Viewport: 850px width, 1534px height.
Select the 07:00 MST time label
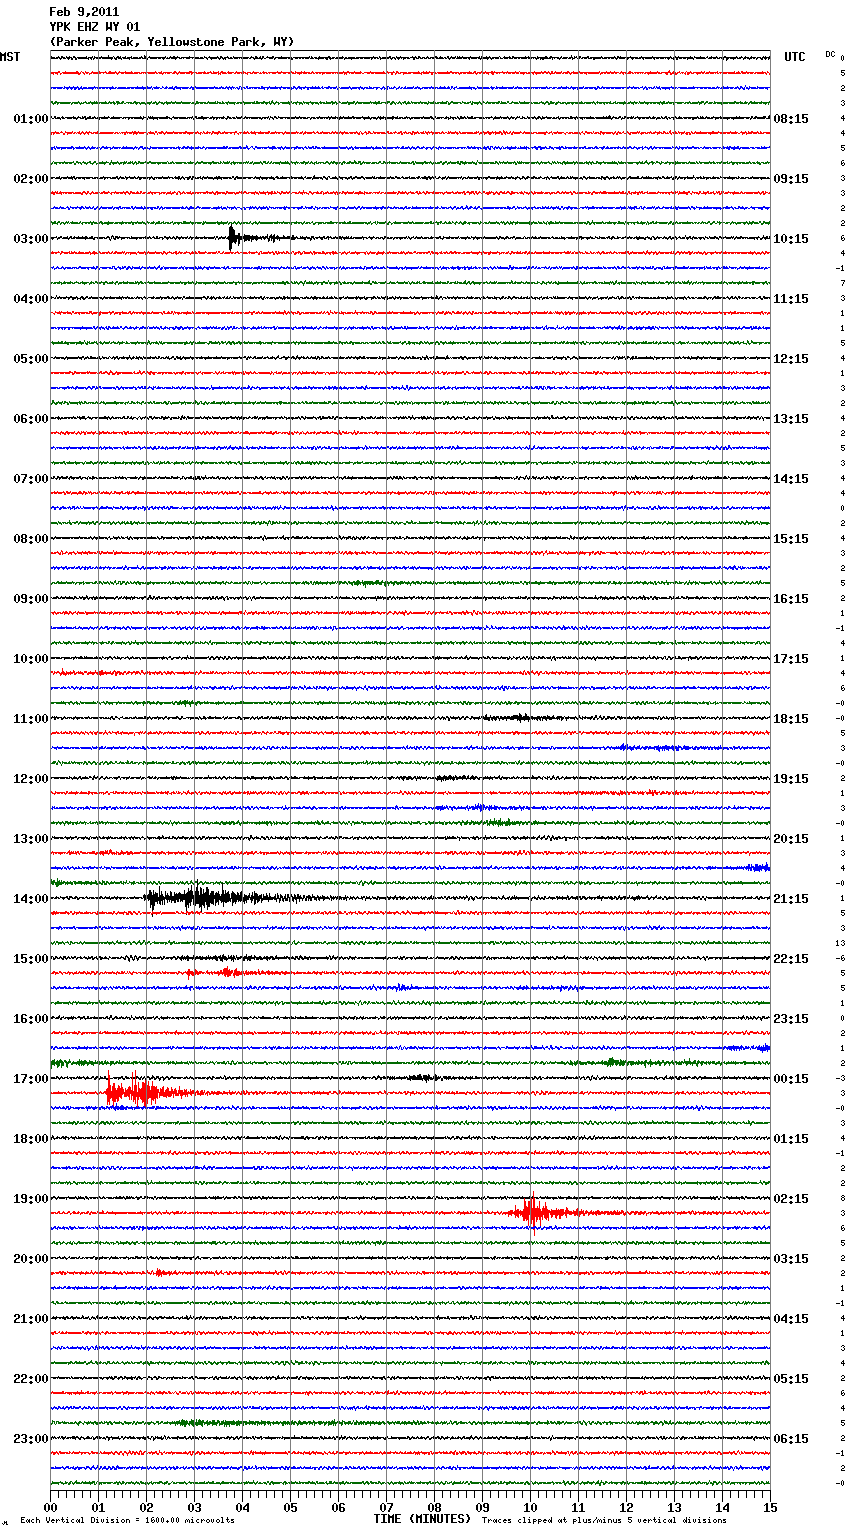pos(31,479)
